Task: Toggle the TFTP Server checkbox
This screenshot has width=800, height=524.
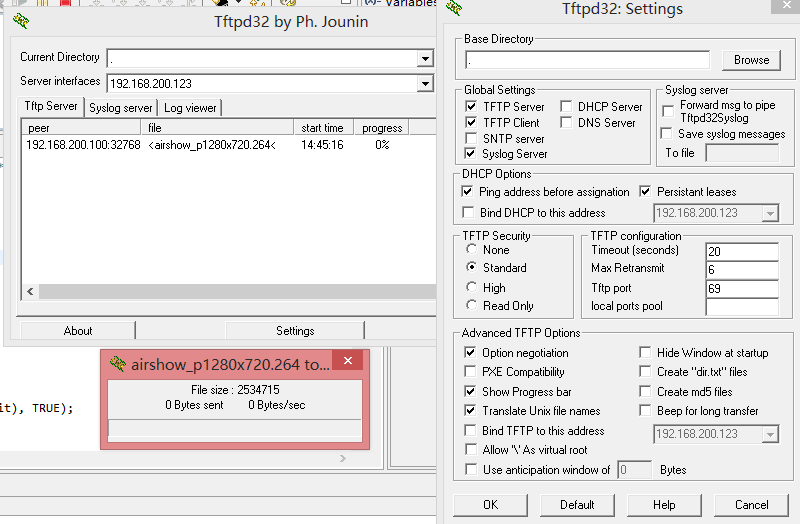Action: 471,107
